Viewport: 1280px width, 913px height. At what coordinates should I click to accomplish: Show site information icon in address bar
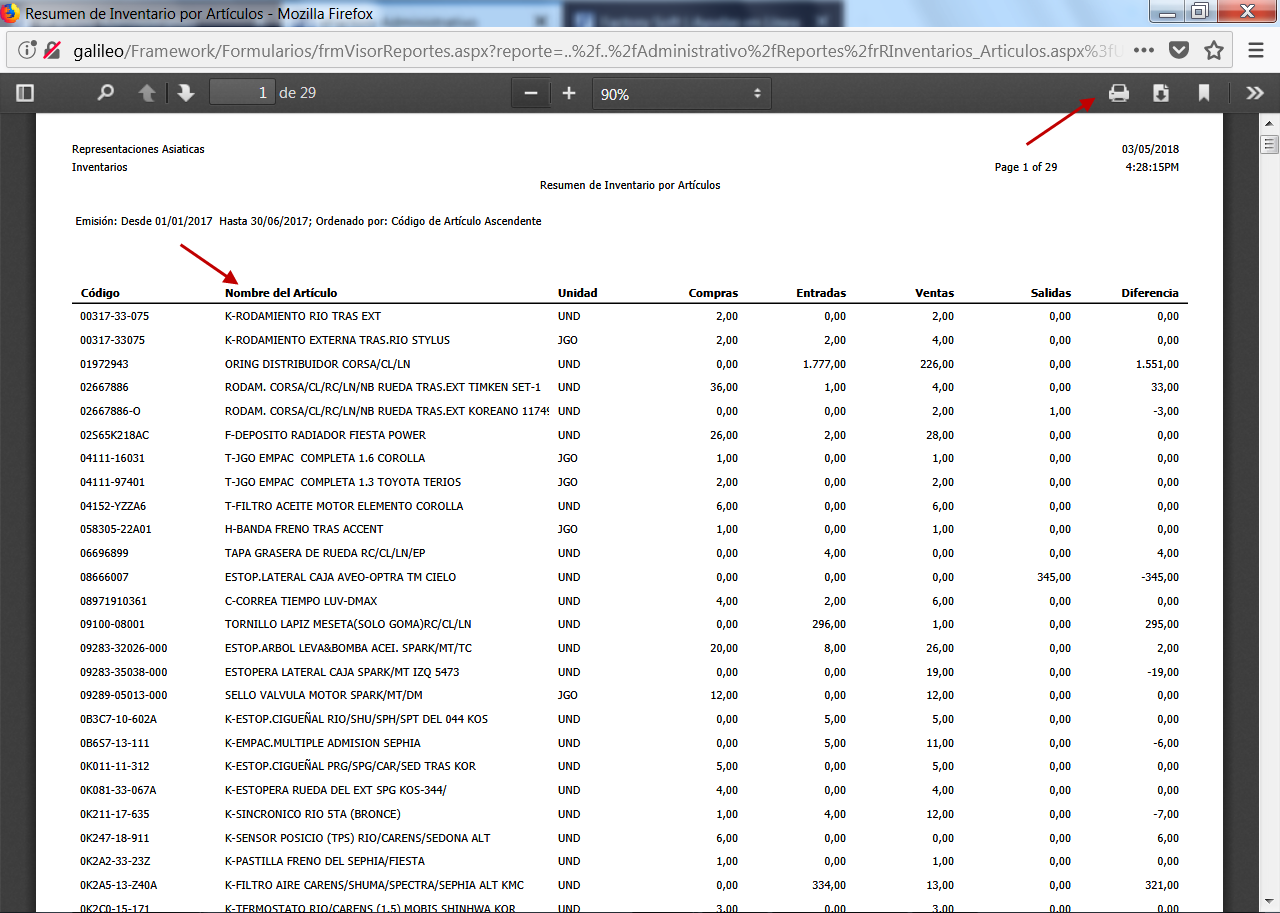28,50
